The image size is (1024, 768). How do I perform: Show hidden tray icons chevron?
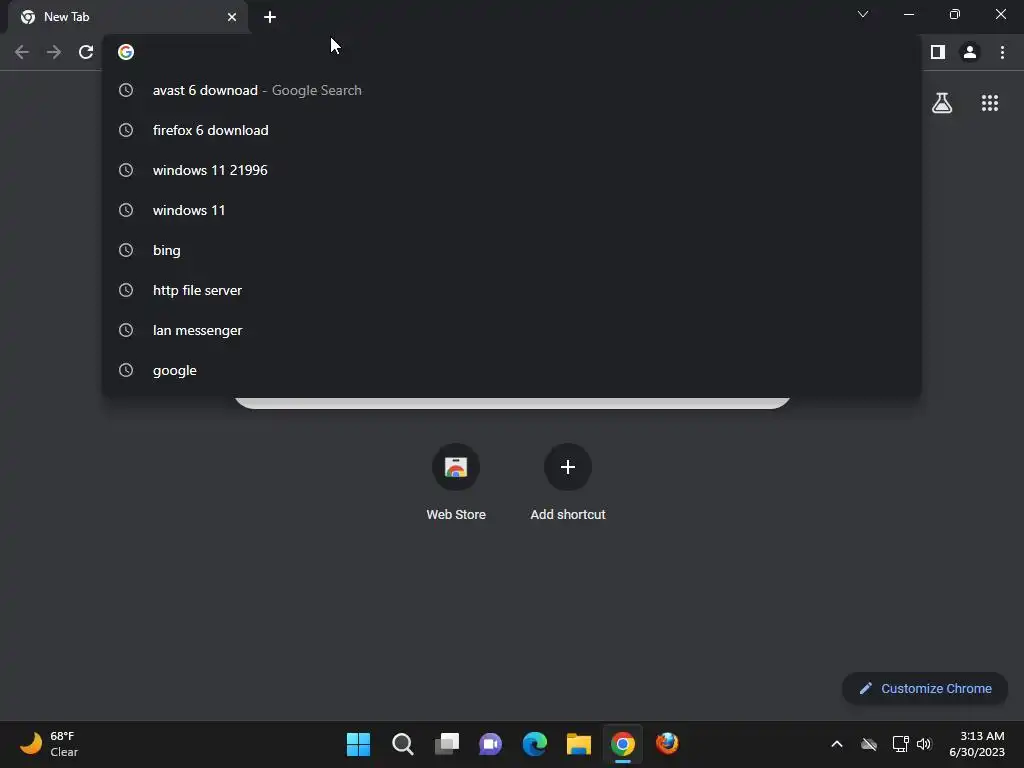click(x=837, y=744)
